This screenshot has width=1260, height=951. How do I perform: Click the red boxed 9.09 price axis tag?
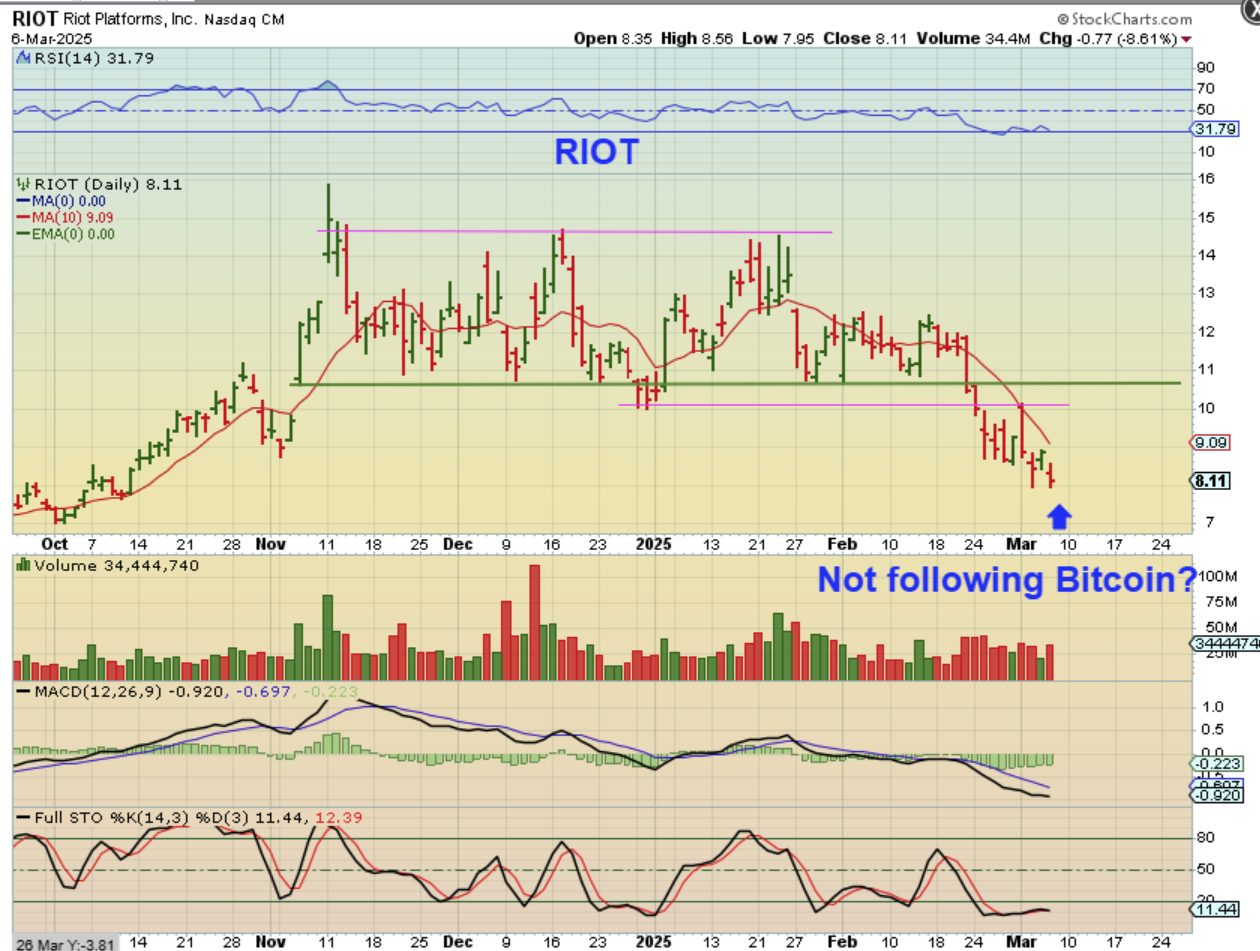[x=1212, y=442]
